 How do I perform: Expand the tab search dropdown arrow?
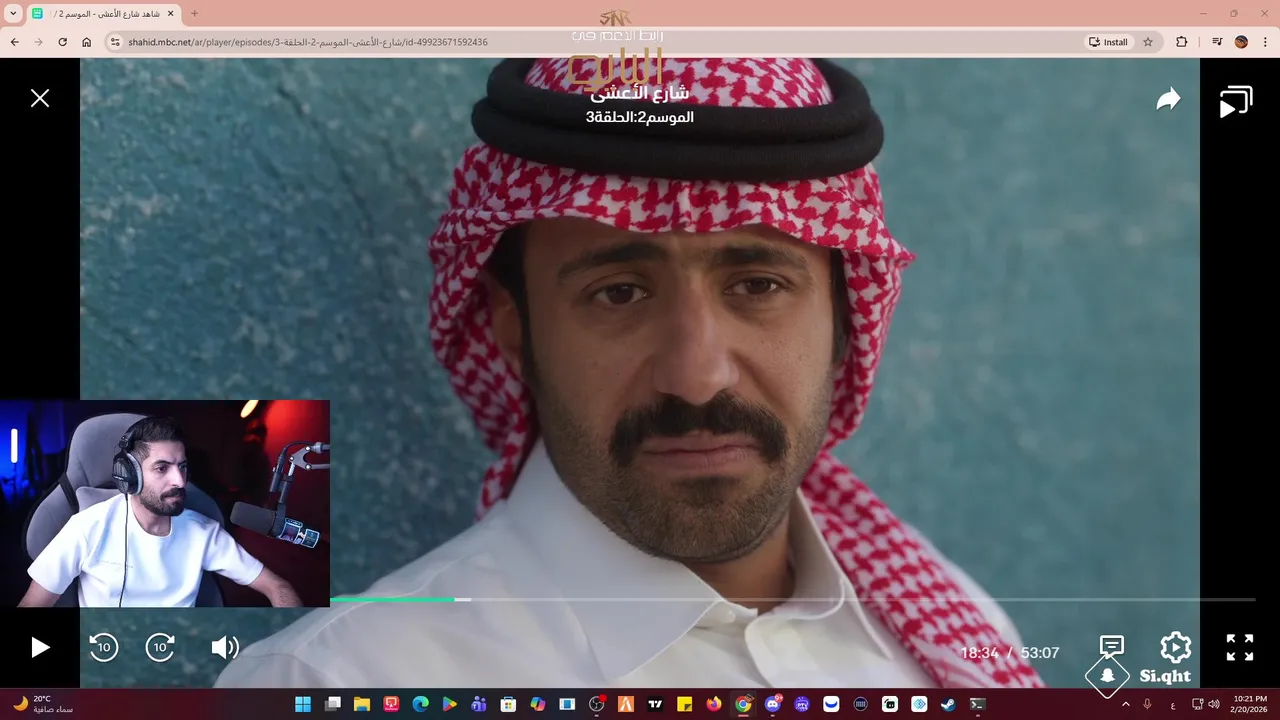click(13, 14)
